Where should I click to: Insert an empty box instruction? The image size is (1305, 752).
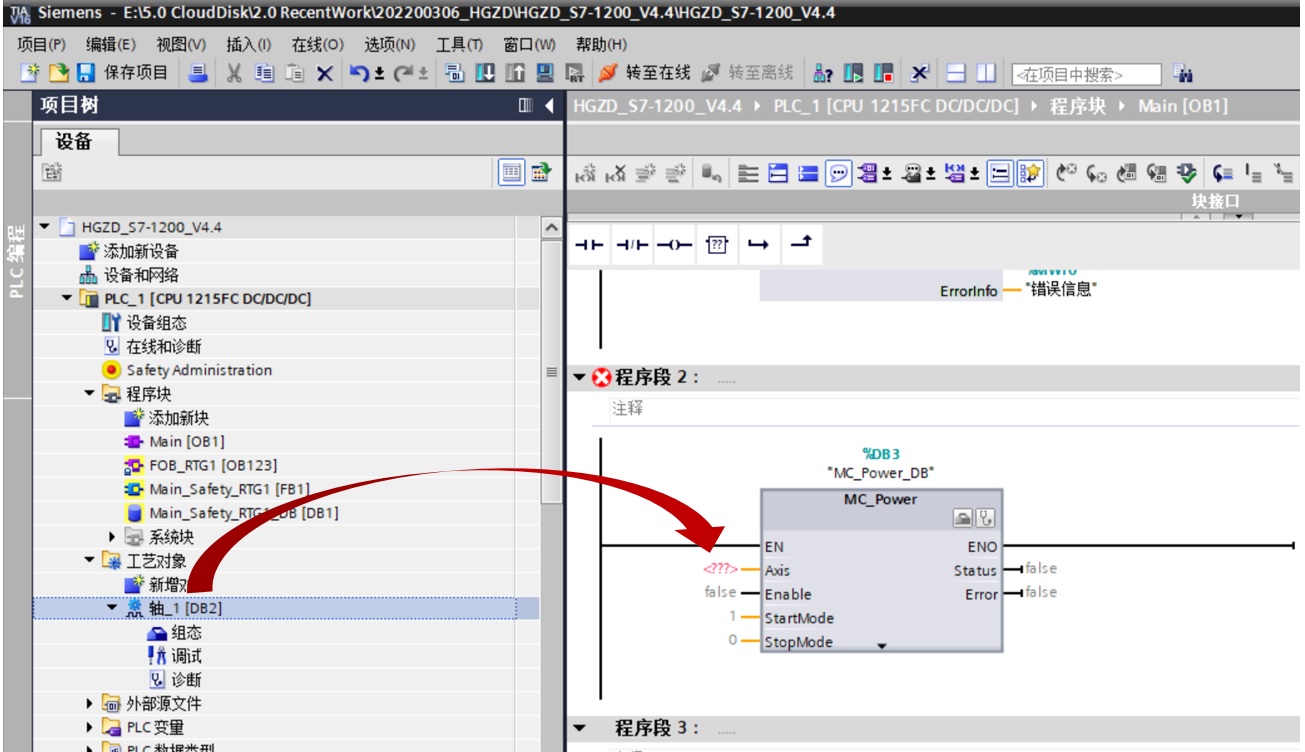(717, 245)
